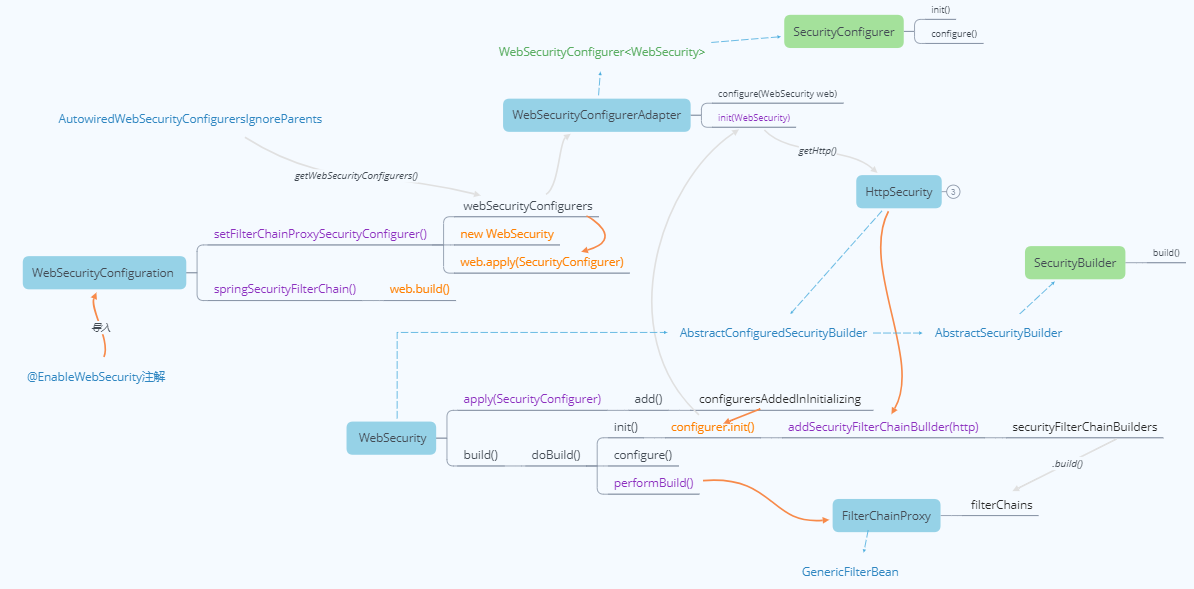Click the AbstractConfiguredSecurityBuilder label

(773, 332)
